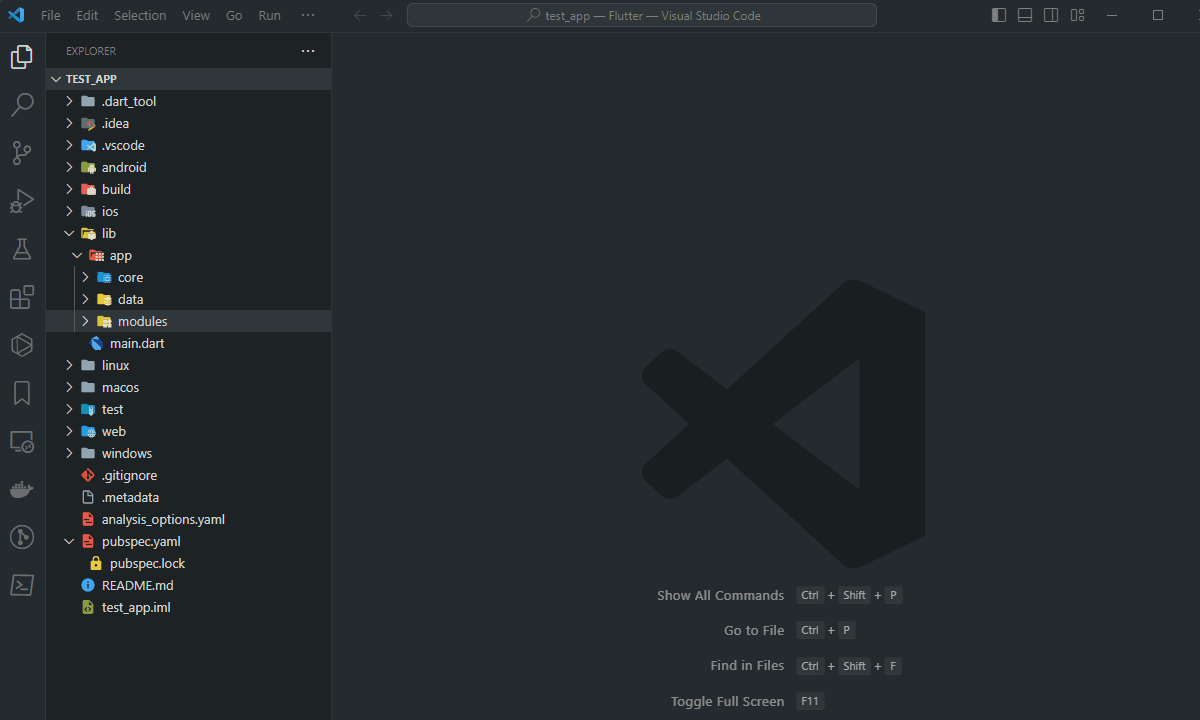The height and width of the screenshot is (720, 1200).
Task: Open the Remote Explorer view
Action: pyautogui.click(x=22, y=441)
